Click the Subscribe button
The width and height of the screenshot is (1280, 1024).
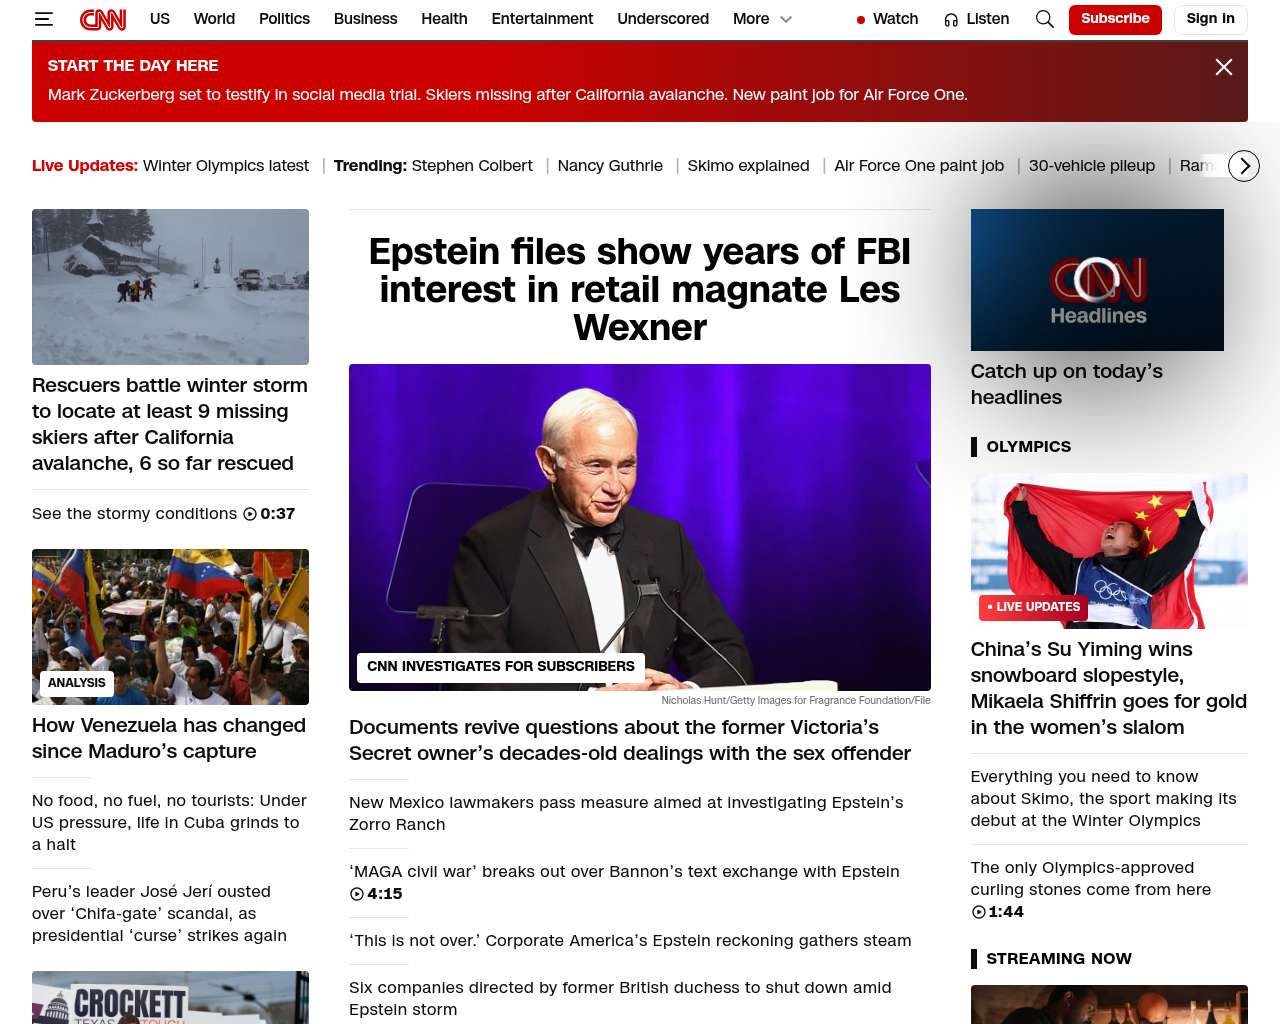[1115, 19]
